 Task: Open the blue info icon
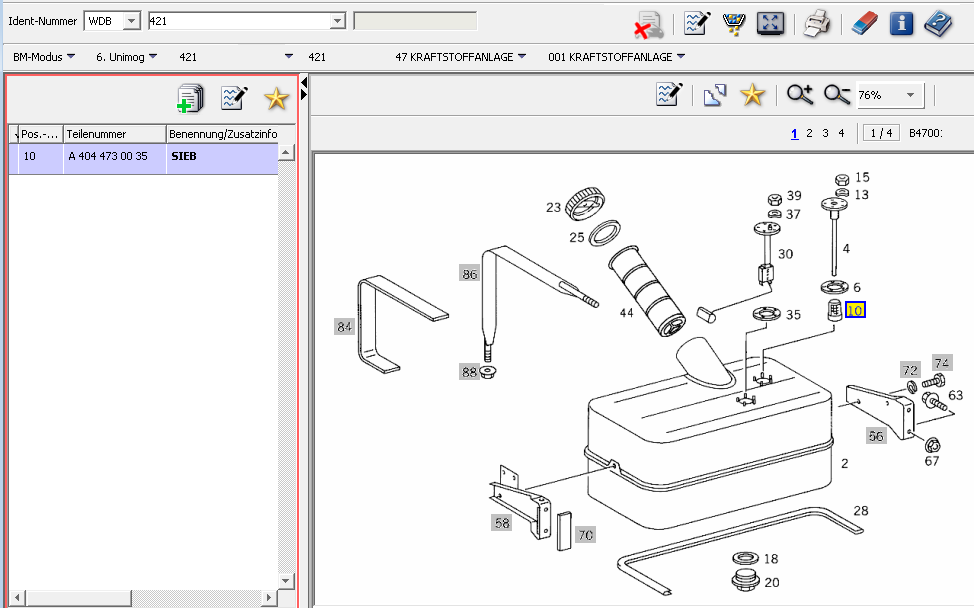(901, 23)
